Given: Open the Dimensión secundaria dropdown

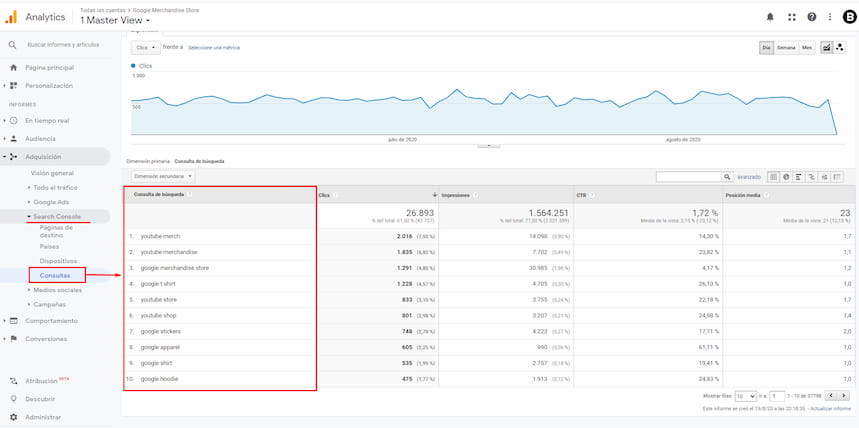Looking at the screenshot, I should (163, 176).
